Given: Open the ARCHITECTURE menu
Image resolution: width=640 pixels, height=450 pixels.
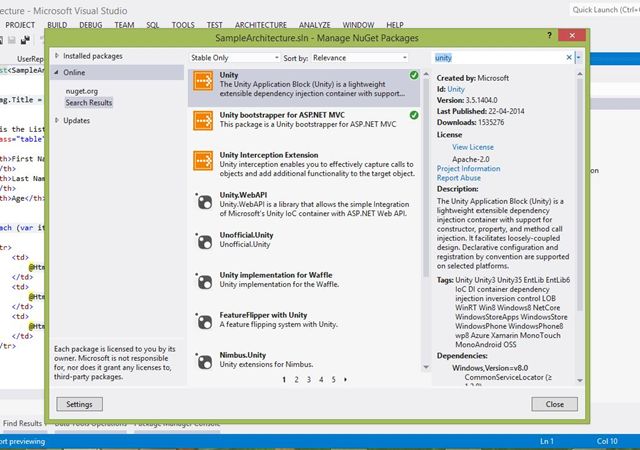Looking at the screenshot, I should pyautogui.click(x=261, y=25).
